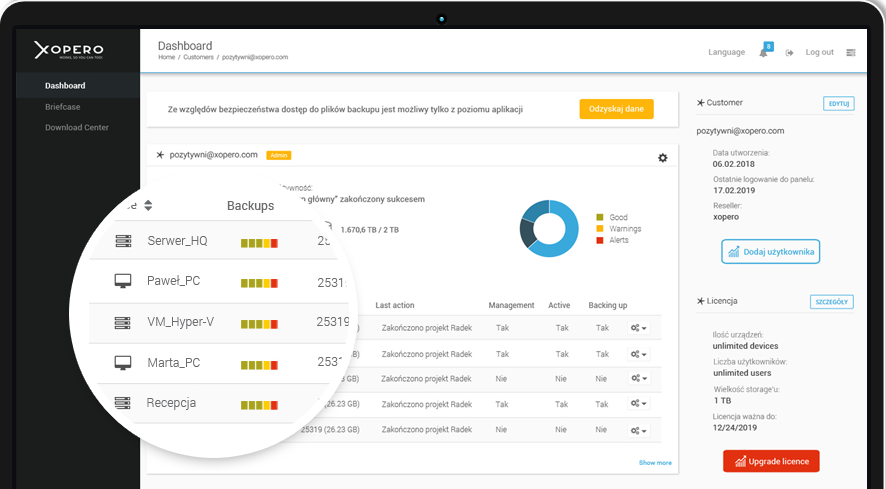
Task: Expand the actions dropdown in the third table row
Action: click(x=639, y=379)
